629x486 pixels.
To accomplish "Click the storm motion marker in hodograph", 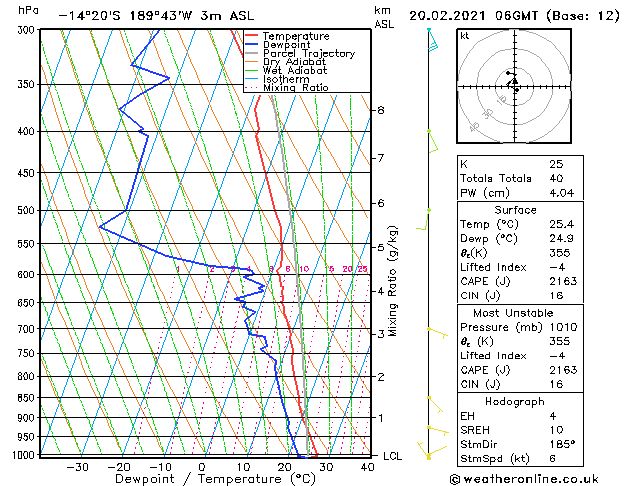I will [x=515, y=81].
